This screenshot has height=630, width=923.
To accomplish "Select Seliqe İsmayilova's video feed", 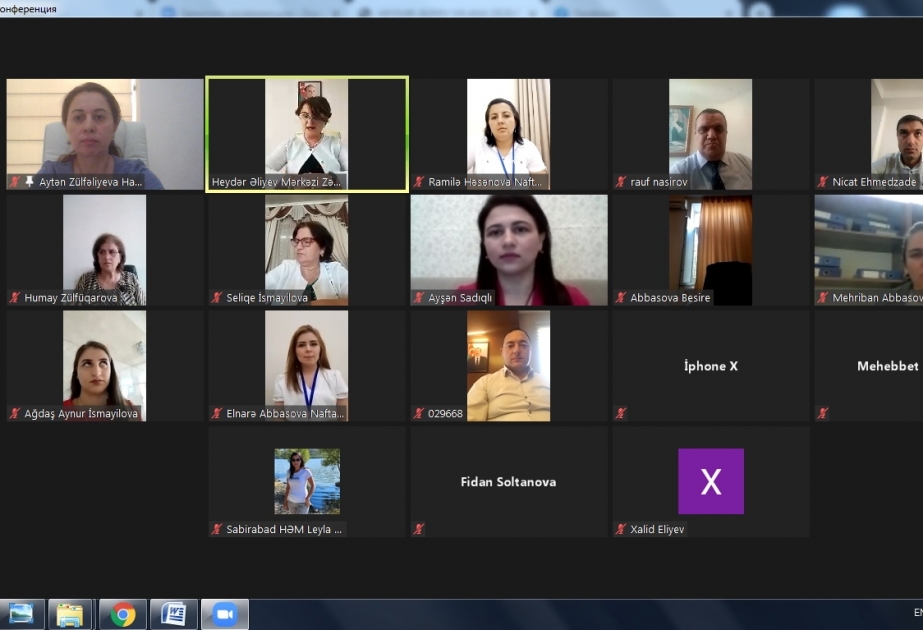I will [x=307, y=250].
